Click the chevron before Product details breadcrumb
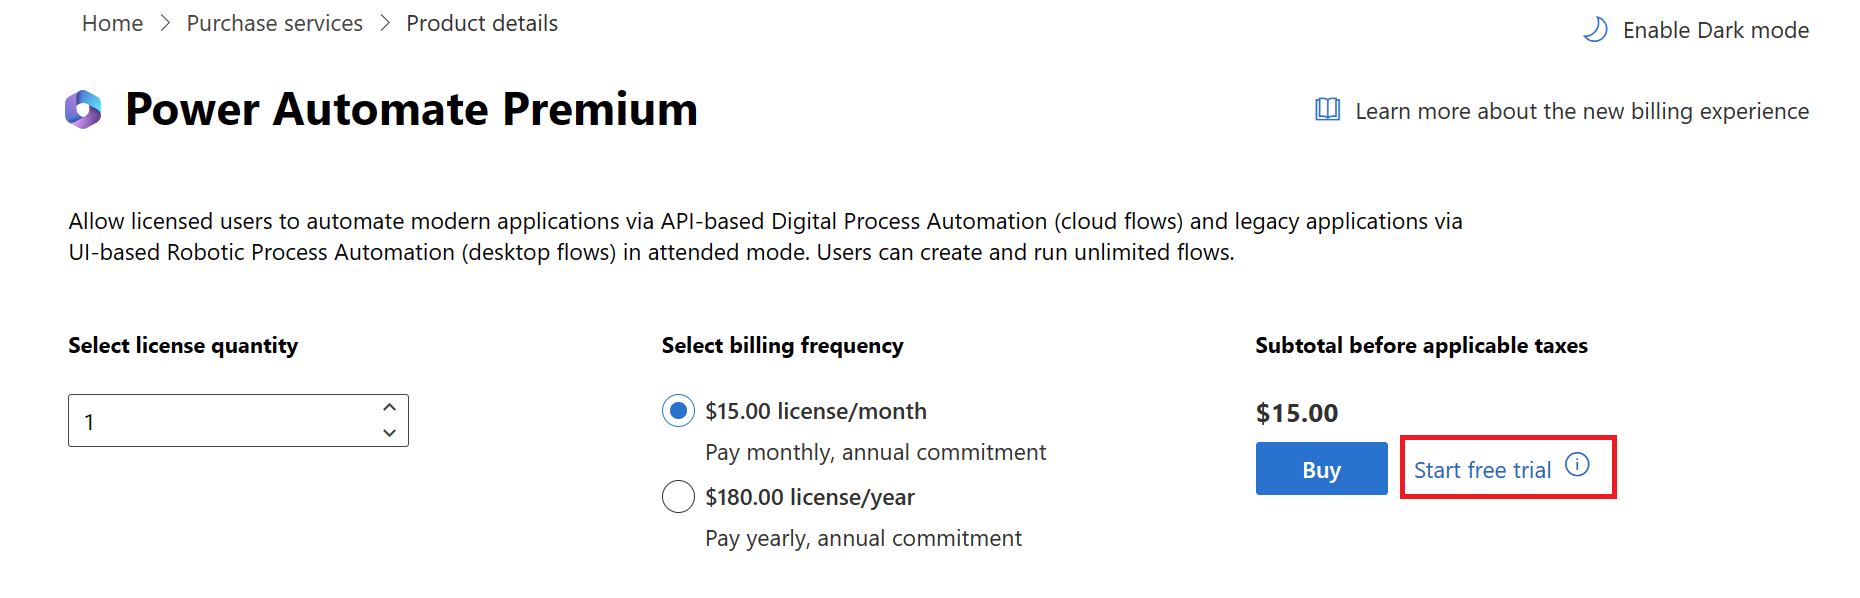 coord(385,23)
